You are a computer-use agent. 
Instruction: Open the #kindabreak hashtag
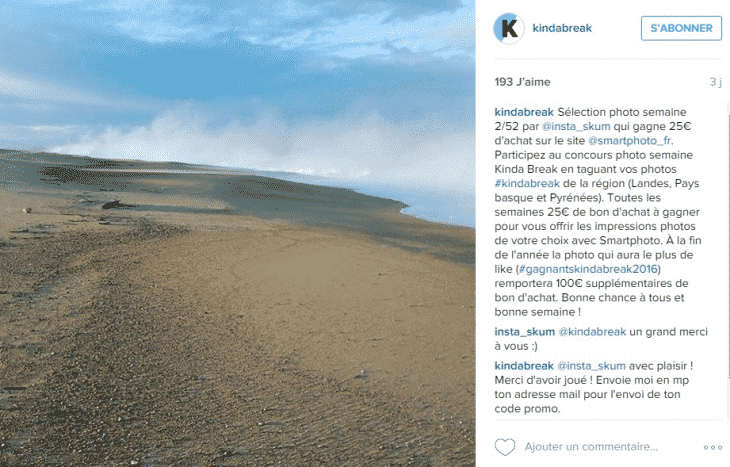pos(527,183)
